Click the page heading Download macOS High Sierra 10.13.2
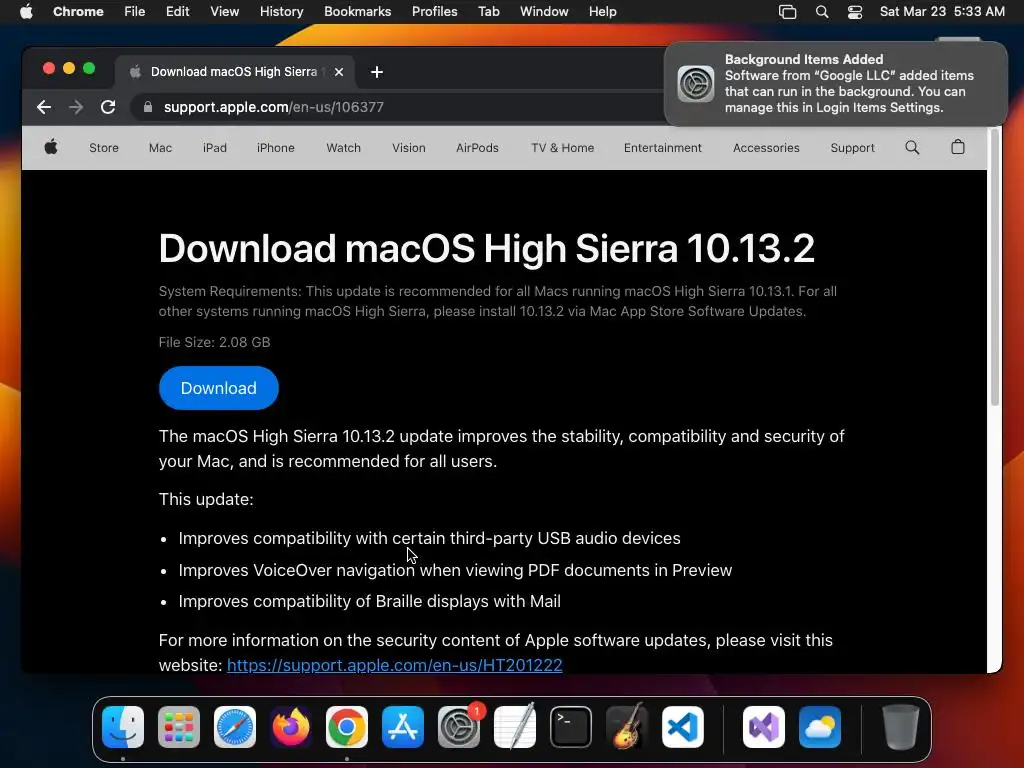The width and height of the screenshot is (1024, 768). point(487,248)
